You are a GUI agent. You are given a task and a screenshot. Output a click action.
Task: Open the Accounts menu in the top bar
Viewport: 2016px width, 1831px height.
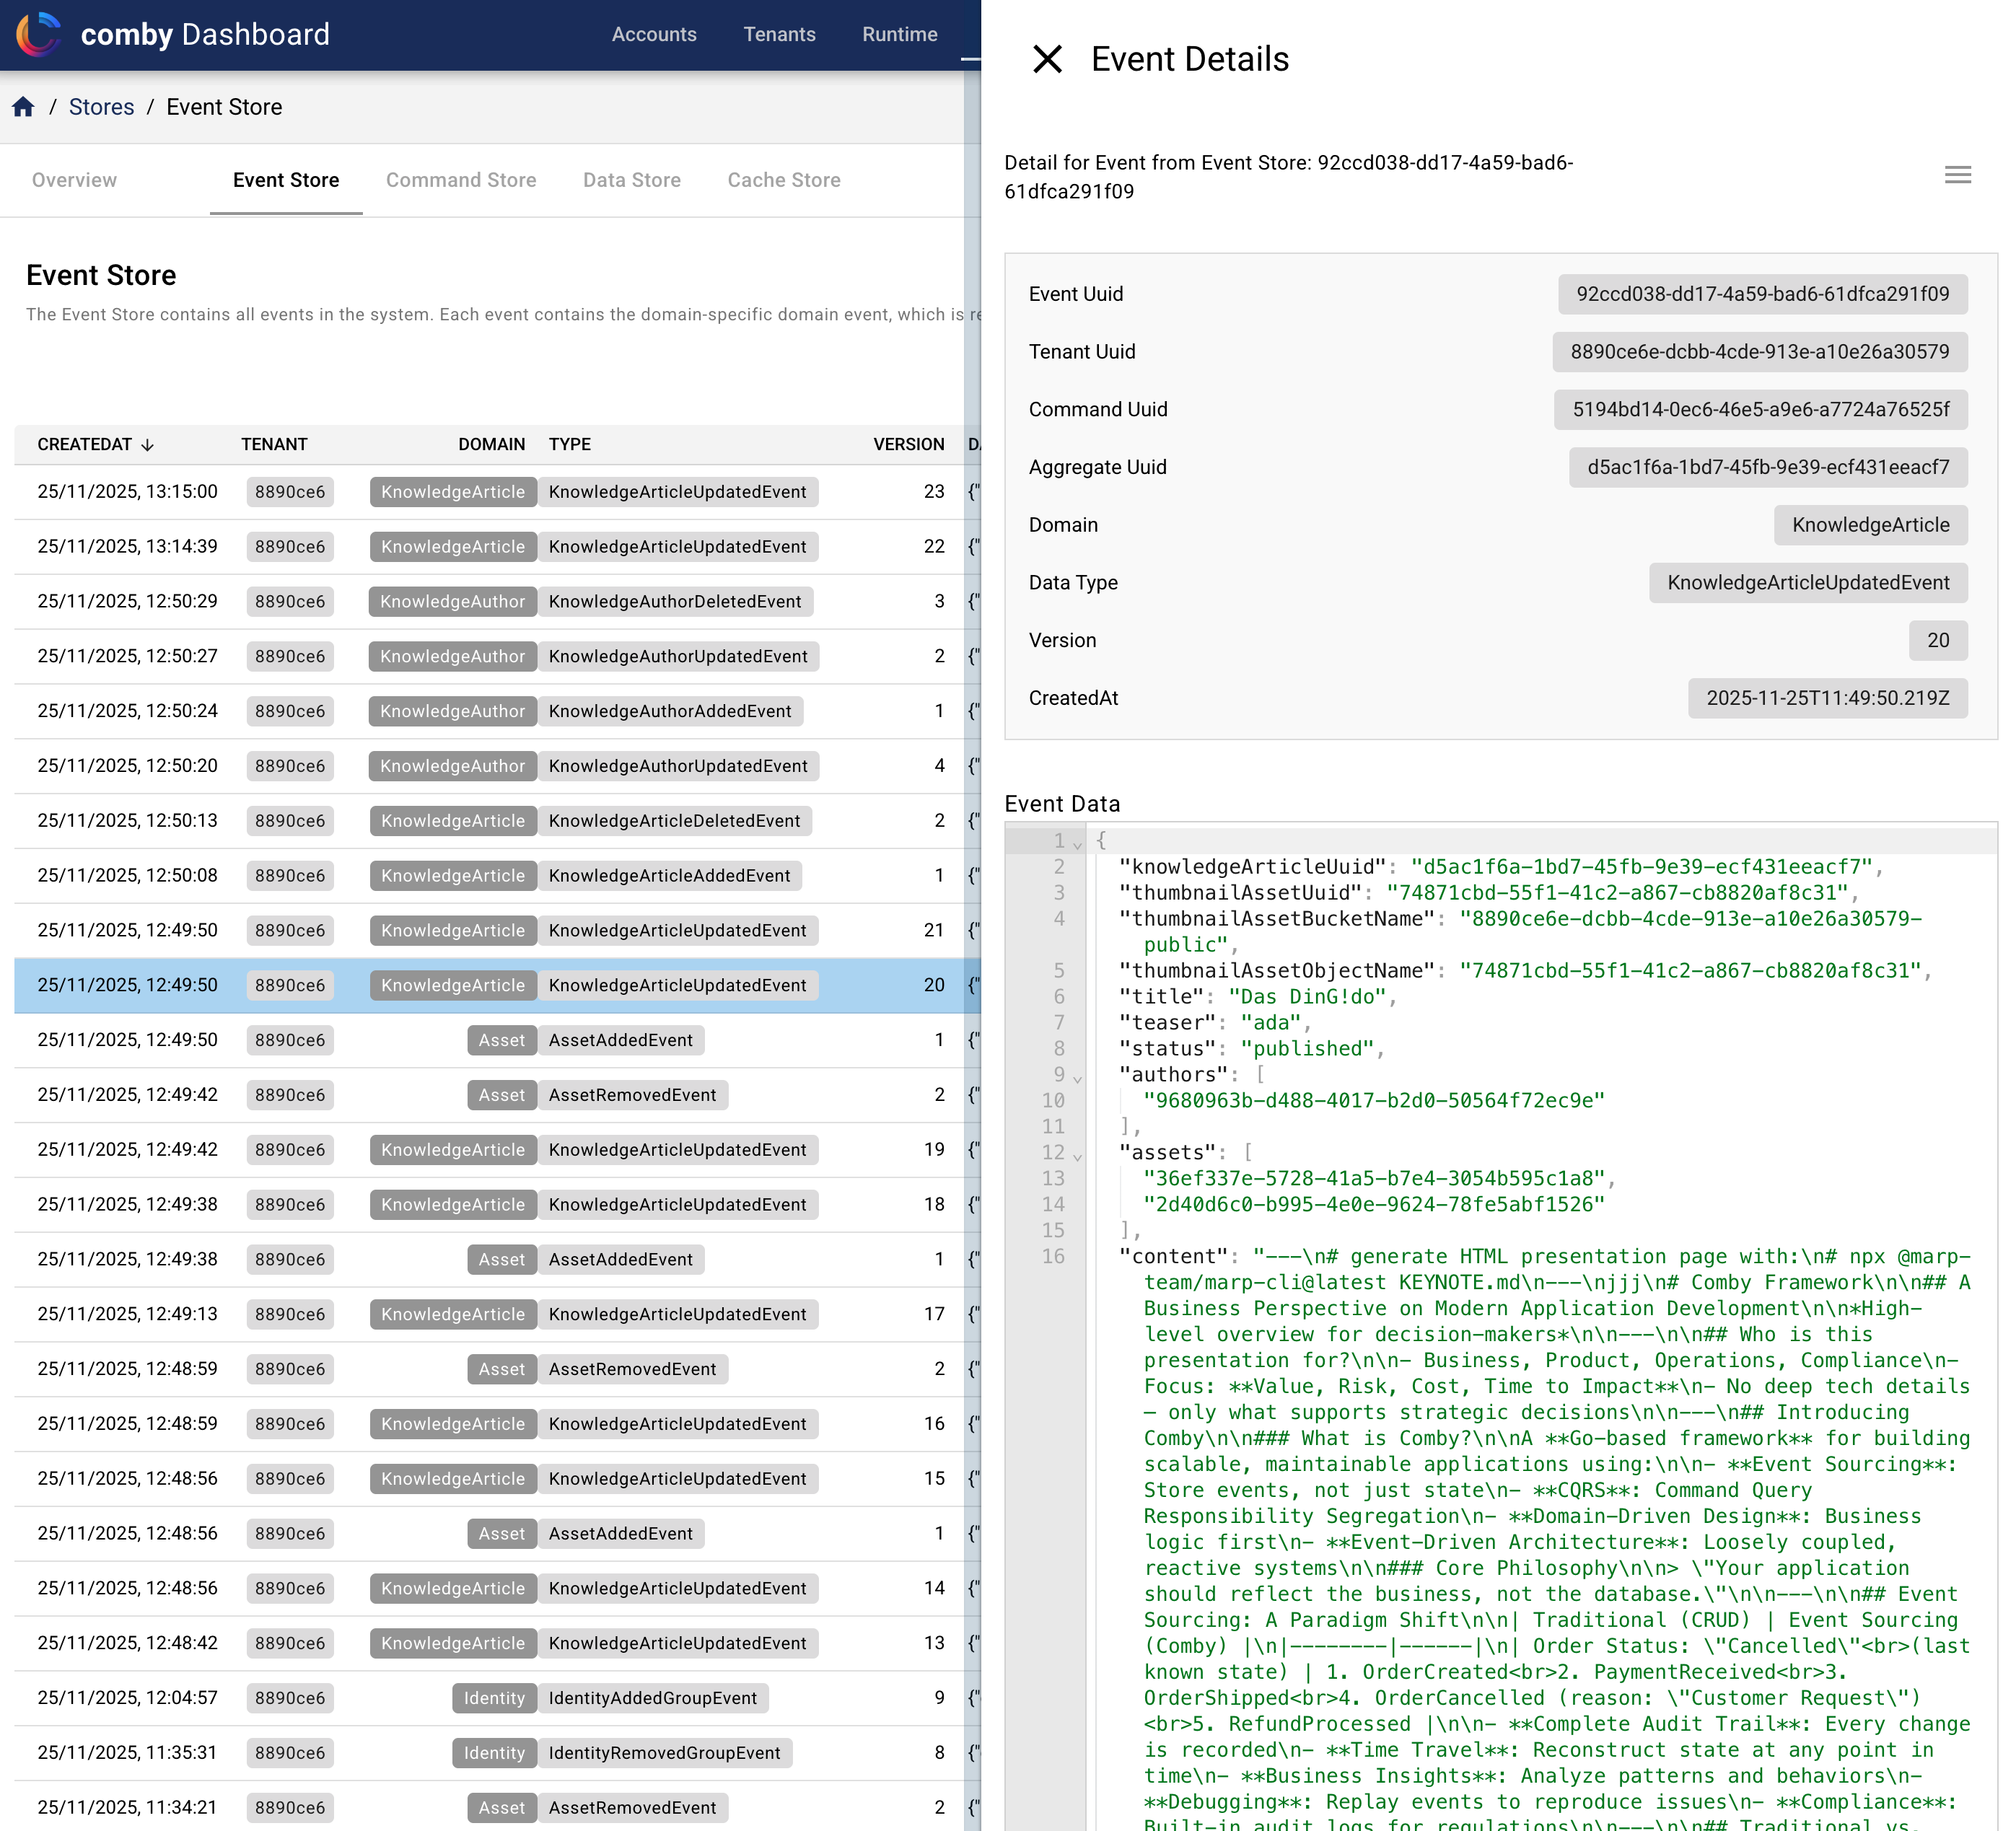[x=654, y=34]
